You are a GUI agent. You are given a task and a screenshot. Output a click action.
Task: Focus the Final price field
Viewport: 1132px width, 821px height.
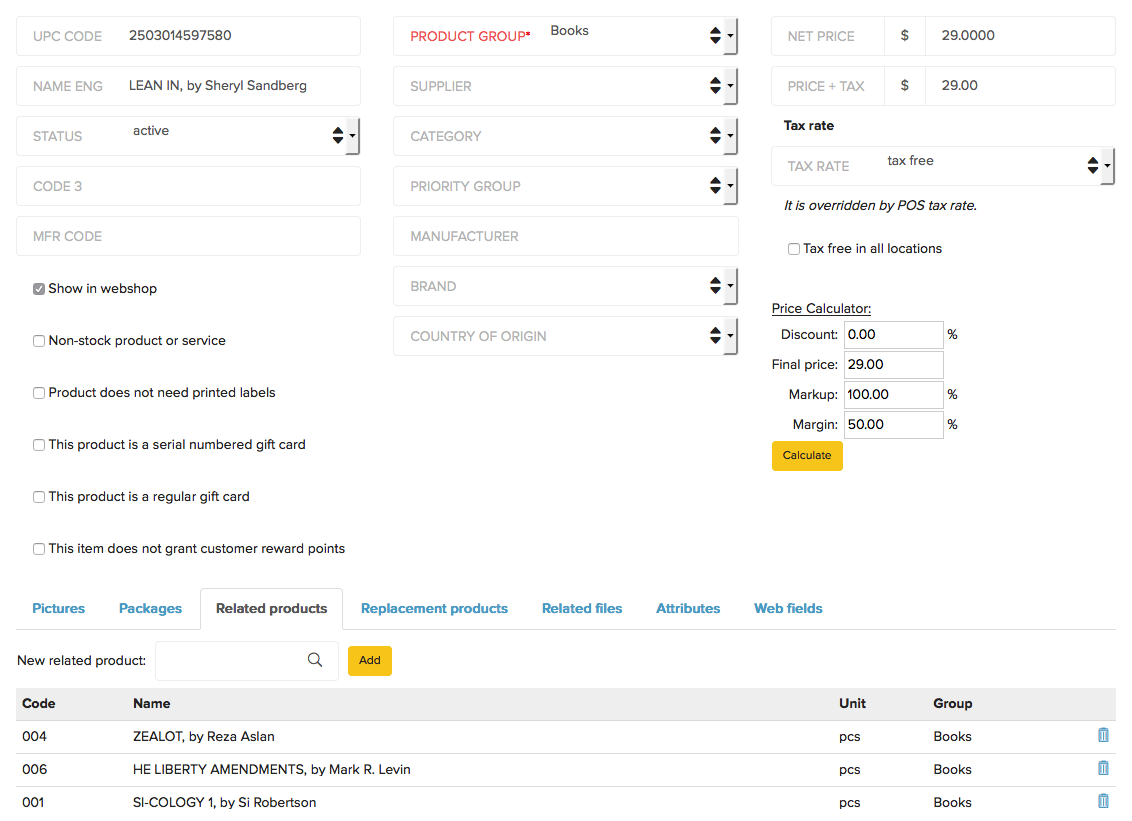coord(894,365)
